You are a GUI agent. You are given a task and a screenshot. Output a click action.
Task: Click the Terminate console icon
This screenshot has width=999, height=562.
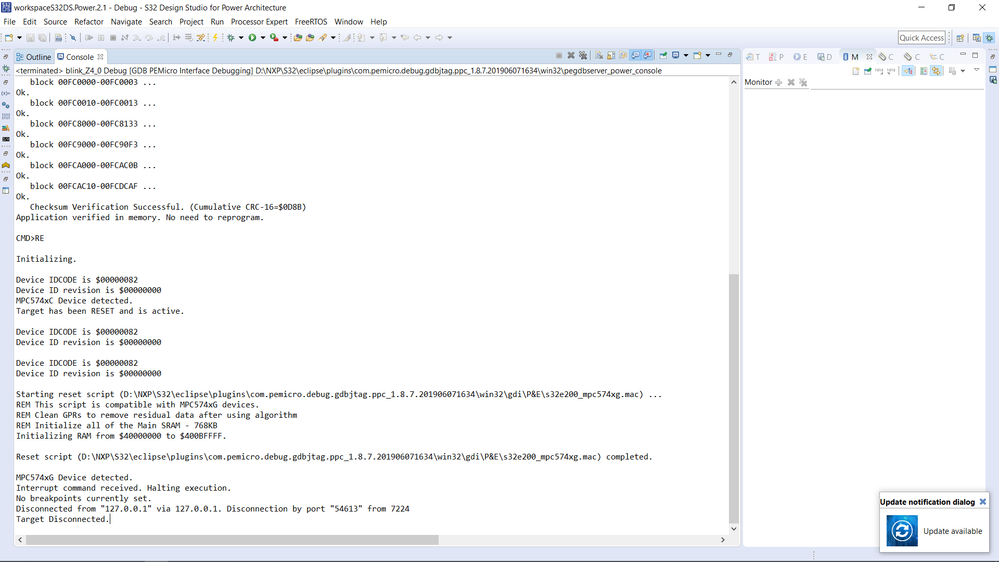tap(559, 55)
